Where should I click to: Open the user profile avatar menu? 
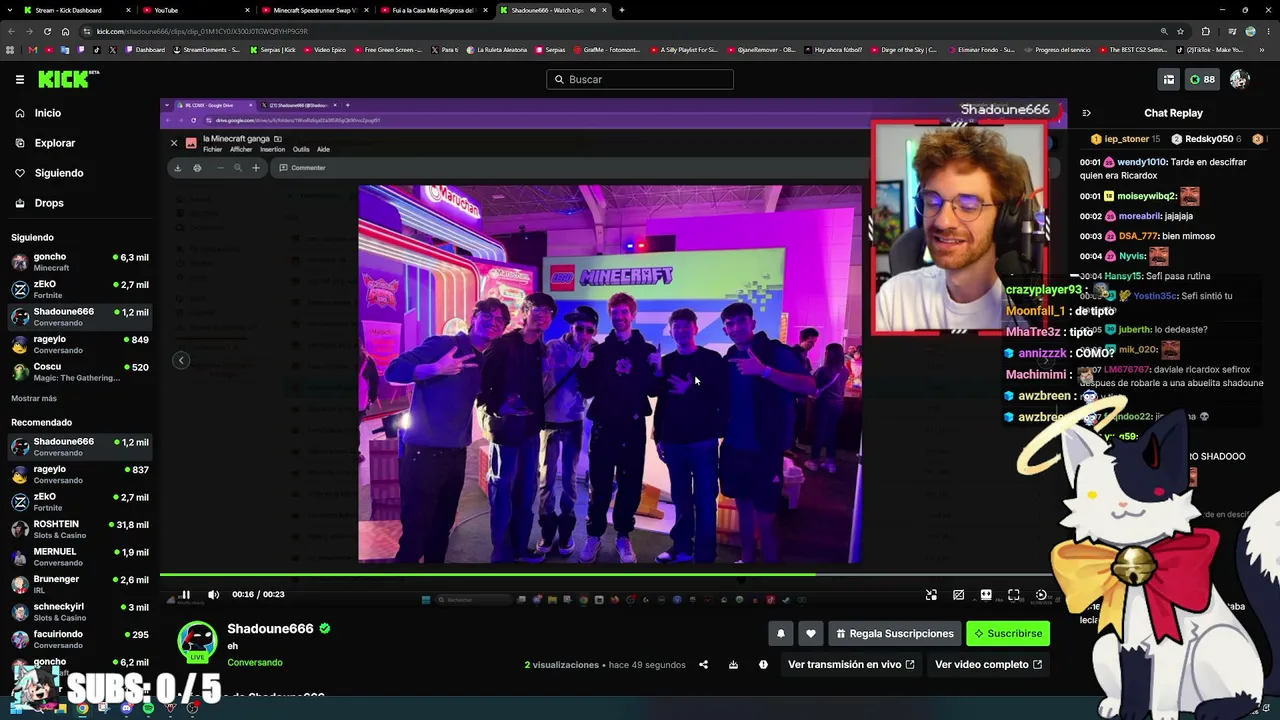click(1240, 79)
